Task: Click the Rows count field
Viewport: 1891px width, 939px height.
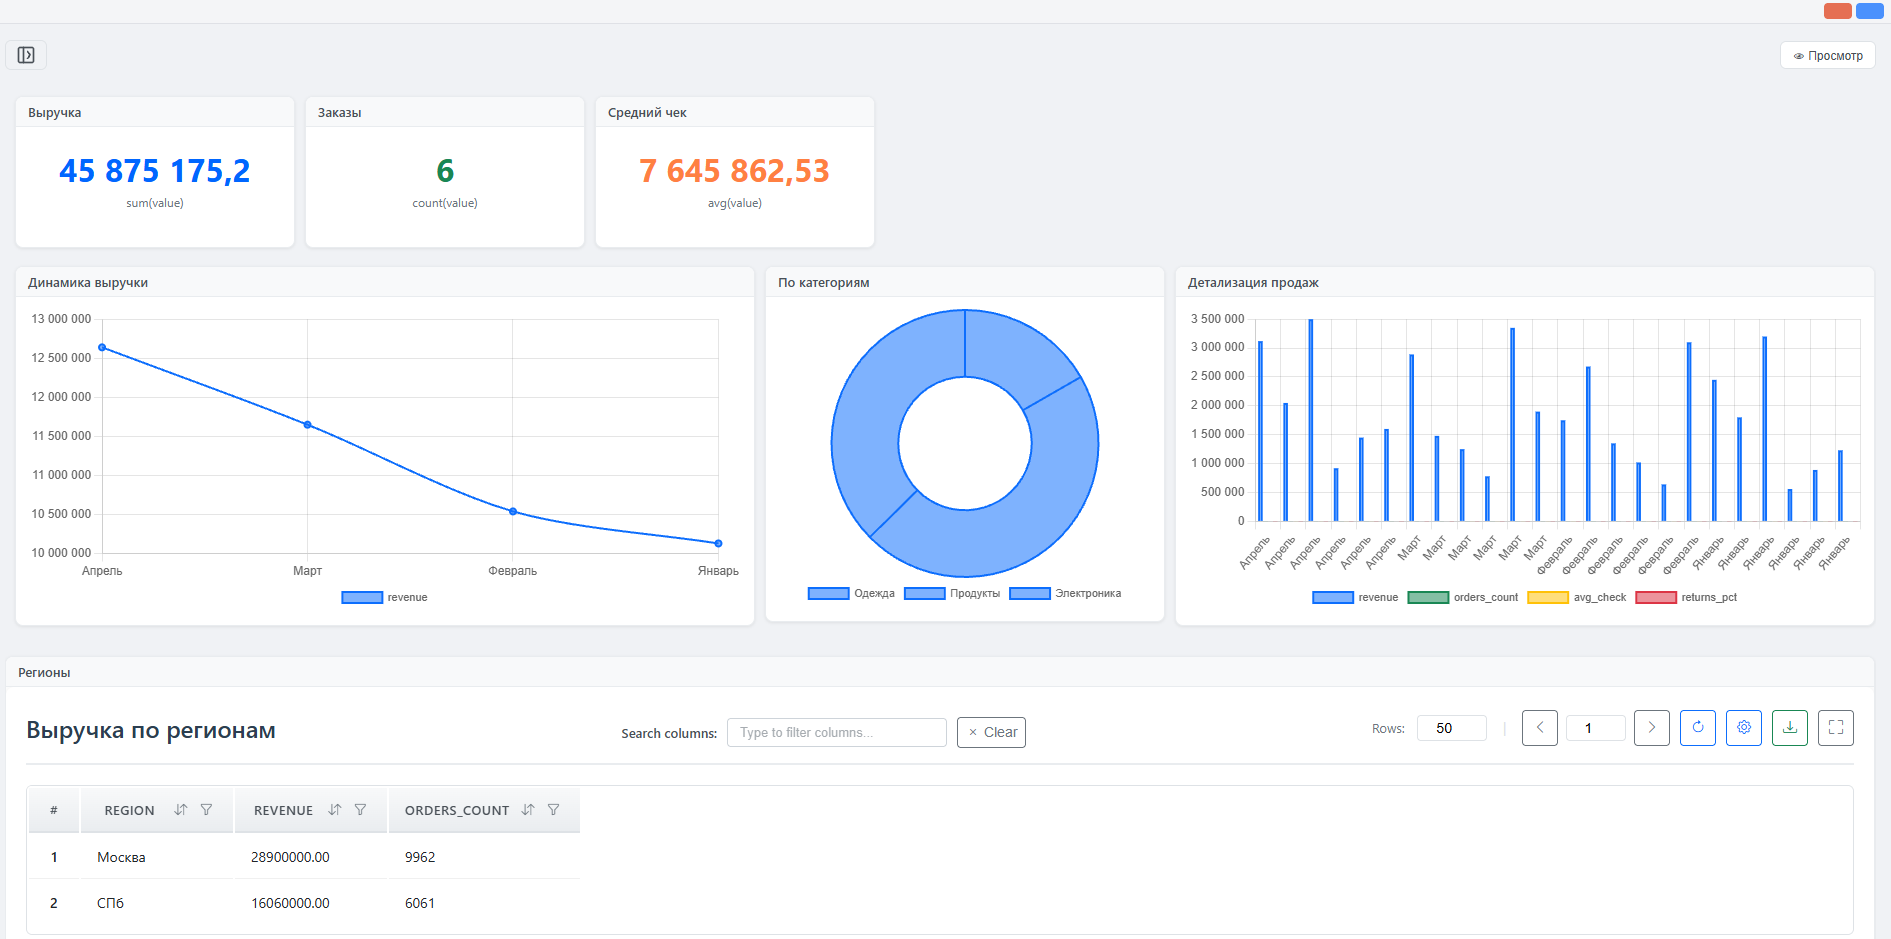Action: tap(1452, 728)
